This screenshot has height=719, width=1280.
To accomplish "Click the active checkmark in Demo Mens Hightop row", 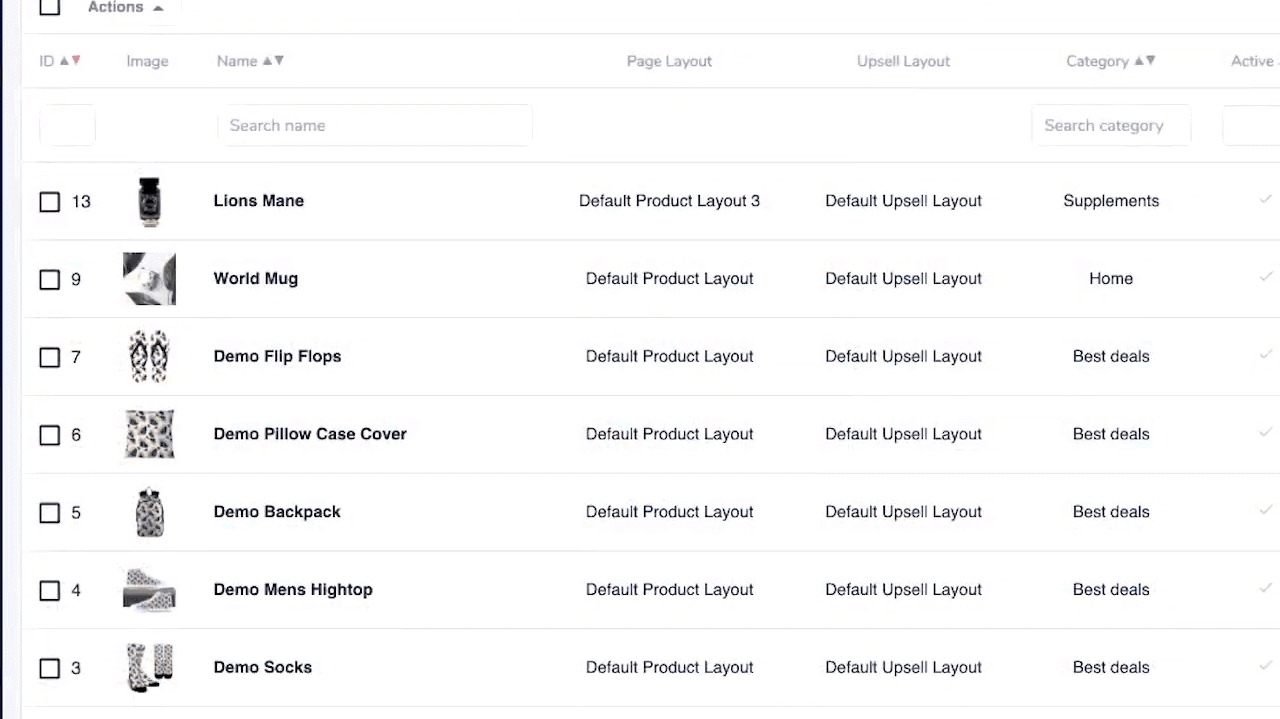I will [x=1266, y=588].
